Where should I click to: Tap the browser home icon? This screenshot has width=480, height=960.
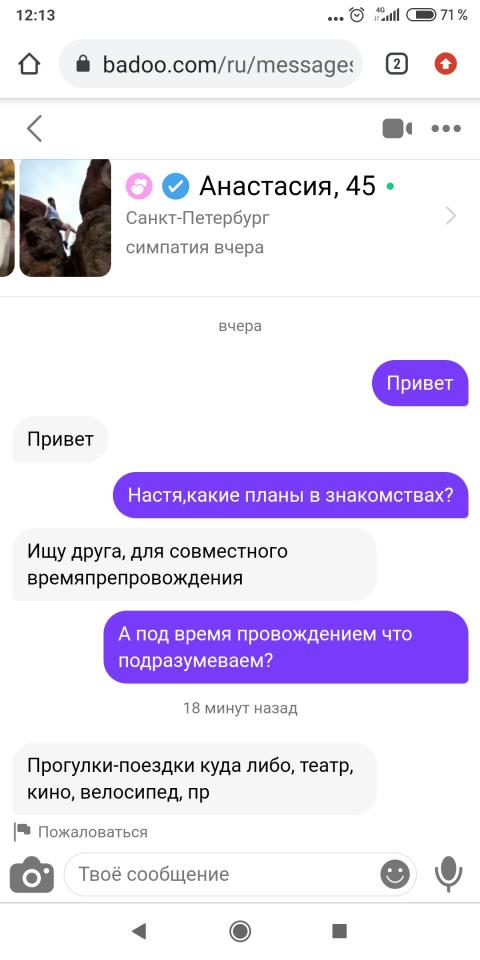point(29,64)
